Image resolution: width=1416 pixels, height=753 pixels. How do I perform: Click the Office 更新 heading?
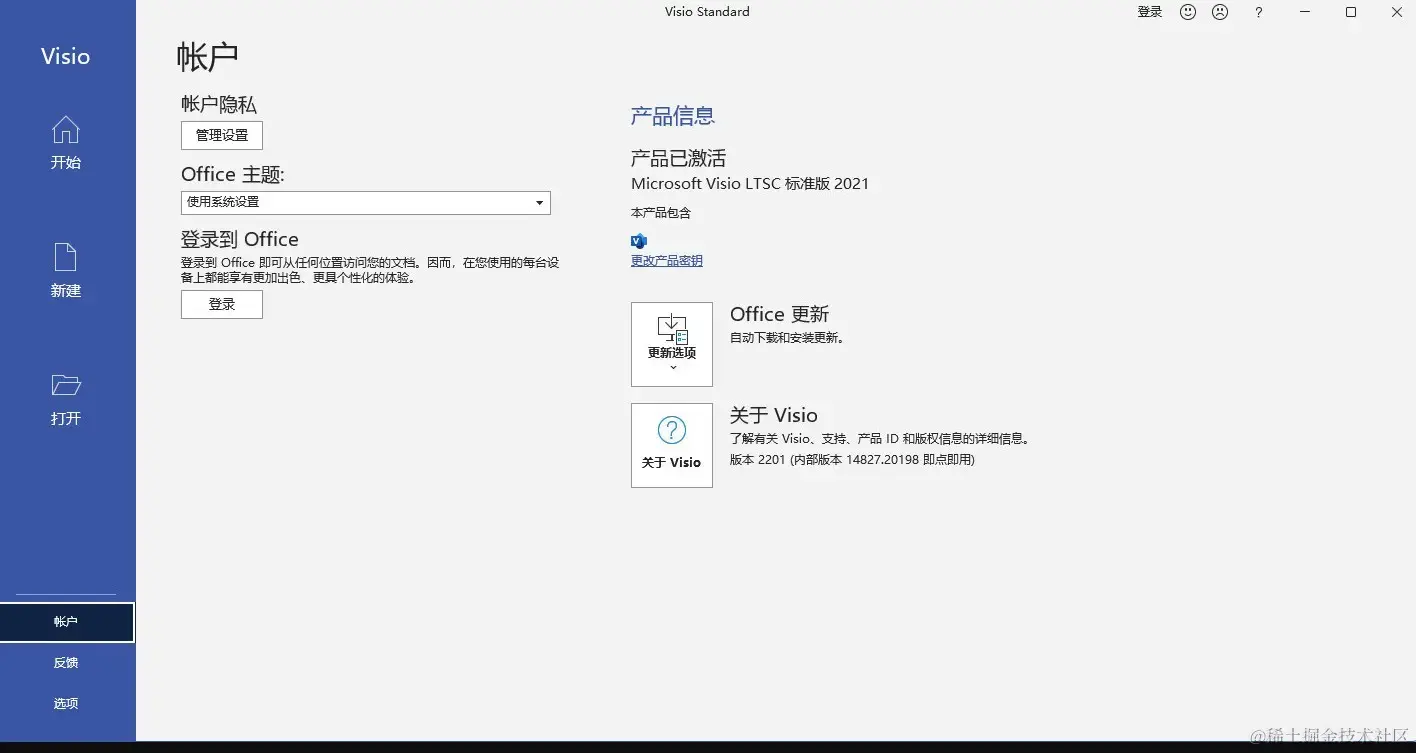click(780, 314)
